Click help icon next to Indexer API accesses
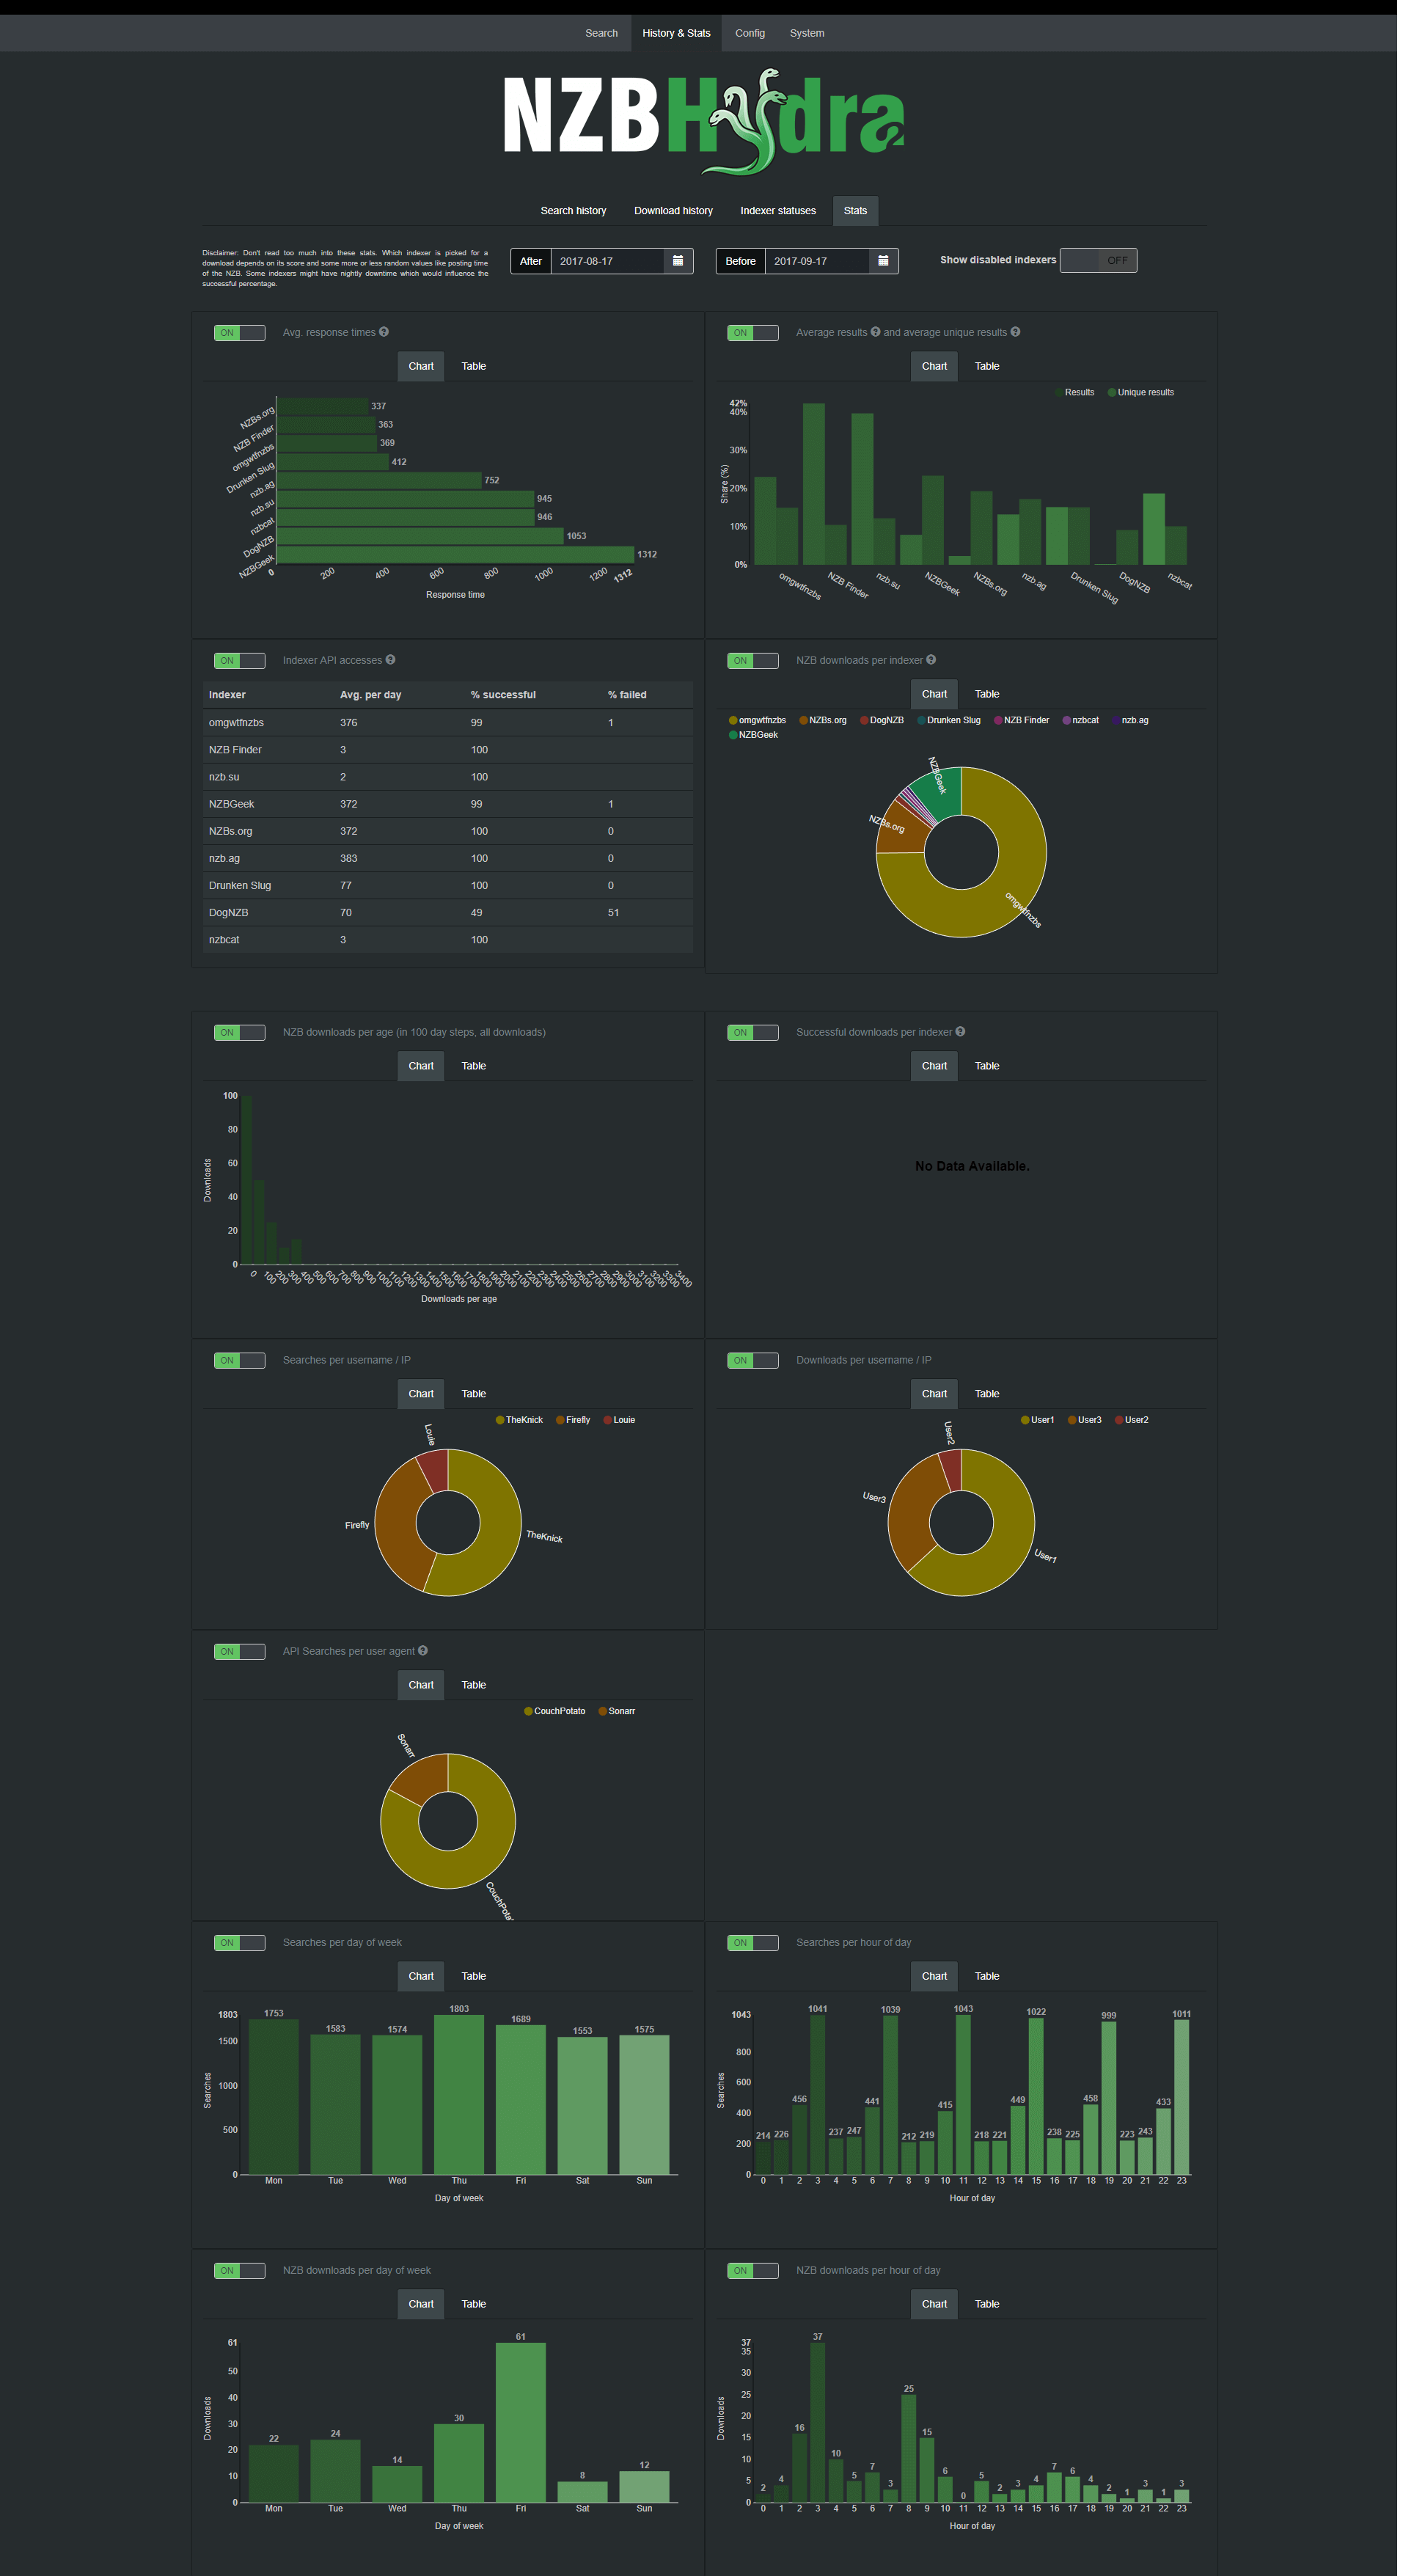 390,660
